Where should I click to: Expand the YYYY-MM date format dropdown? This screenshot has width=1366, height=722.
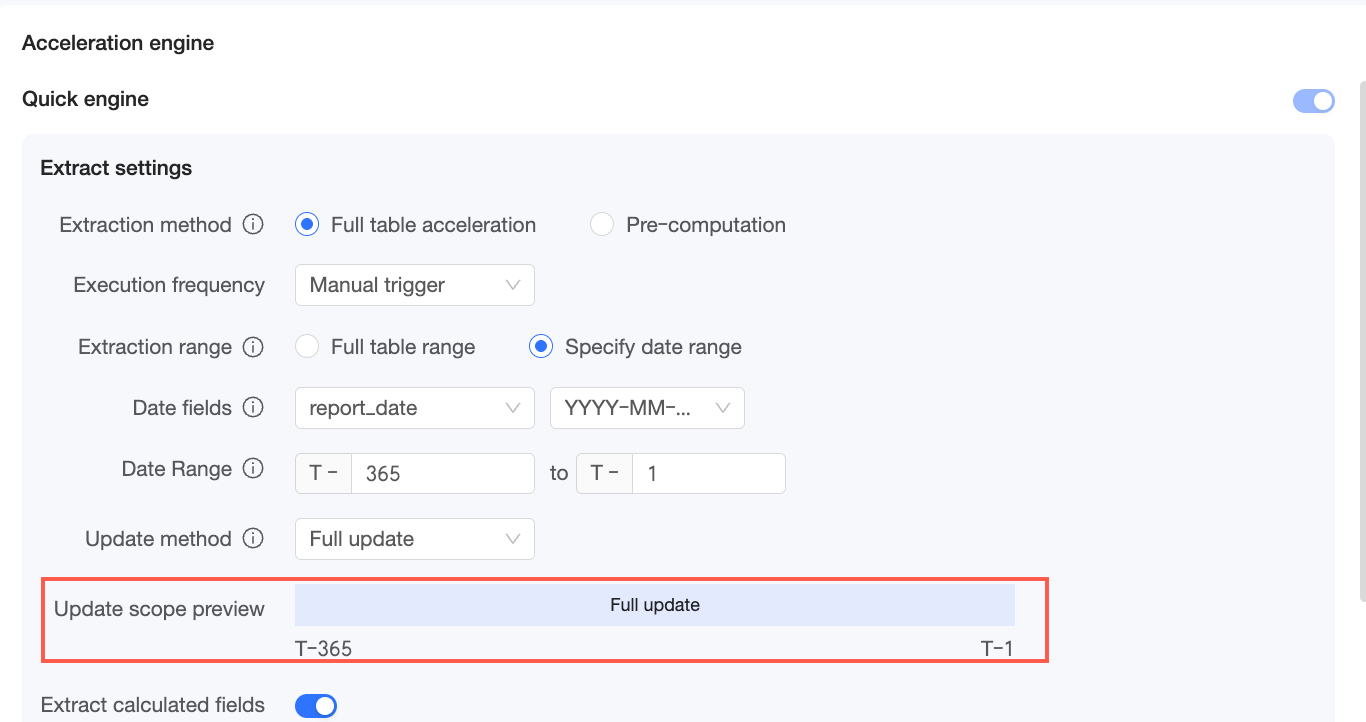647,408
